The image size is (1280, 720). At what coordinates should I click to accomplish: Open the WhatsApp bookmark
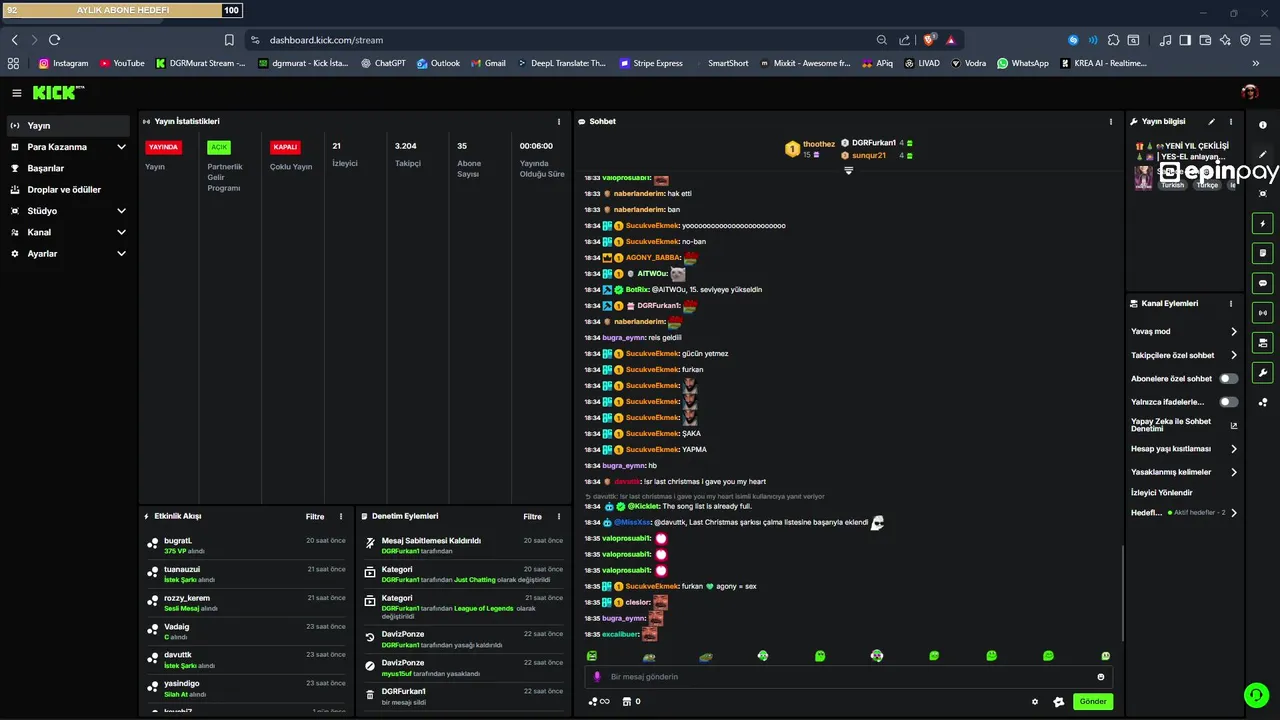1023,63
